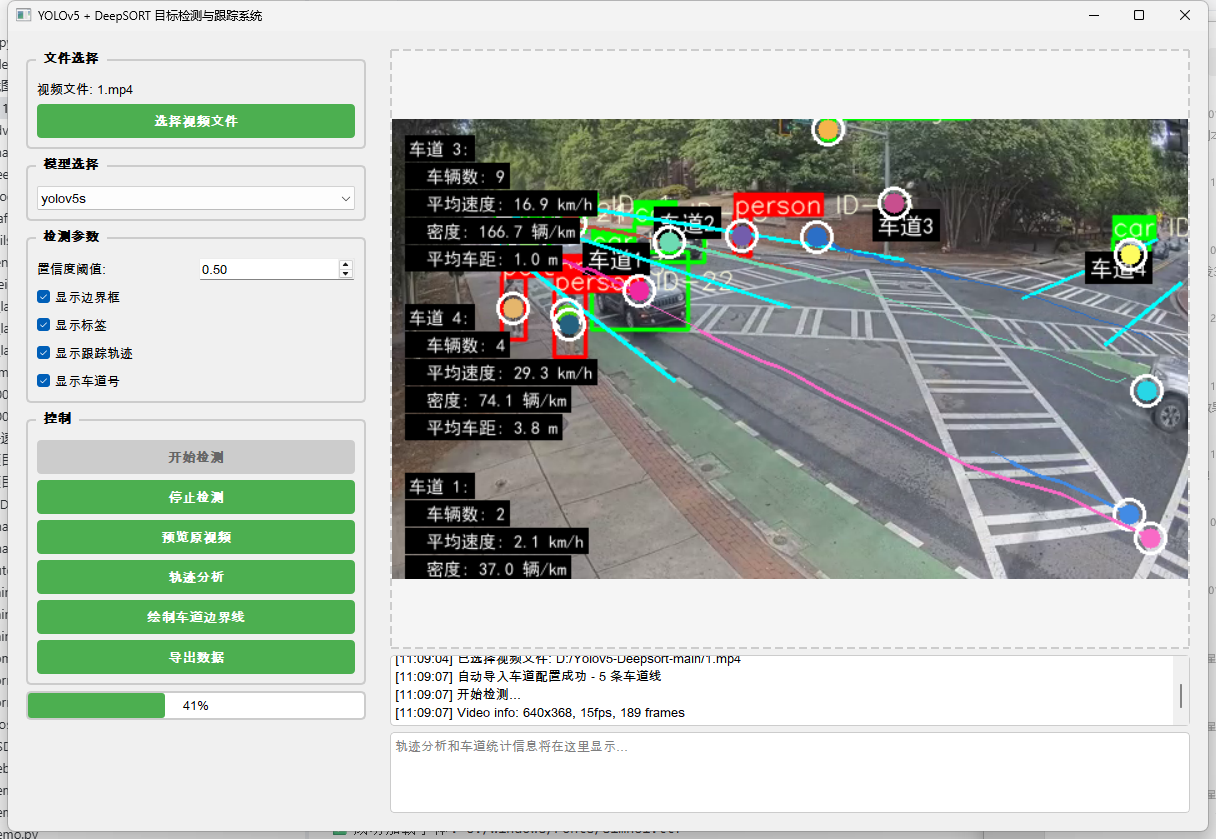Uncheck the 显示标签 option
This screenshot has width=1216, height=839.
point(44,325)
